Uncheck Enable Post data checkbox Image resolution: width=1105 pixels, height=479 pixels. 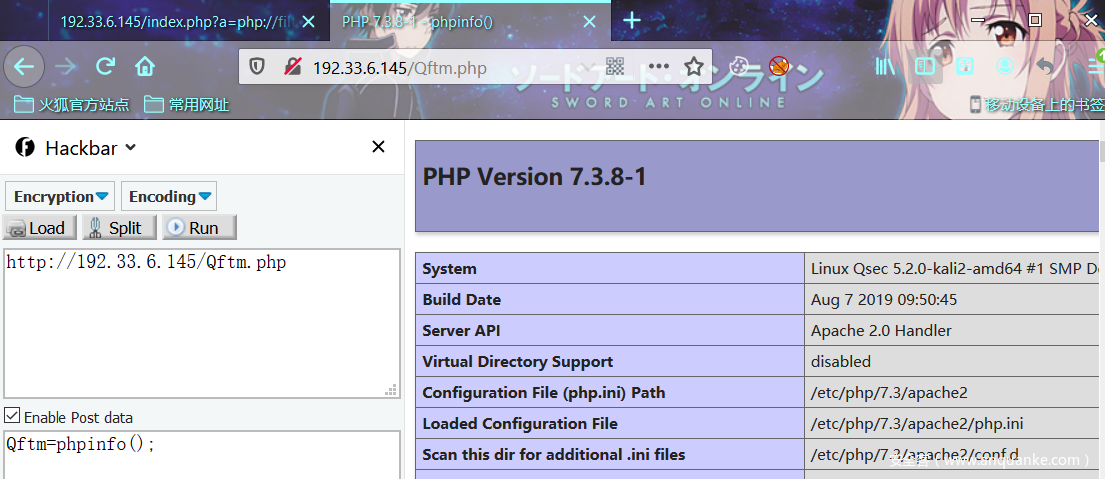tap(12, 416)
